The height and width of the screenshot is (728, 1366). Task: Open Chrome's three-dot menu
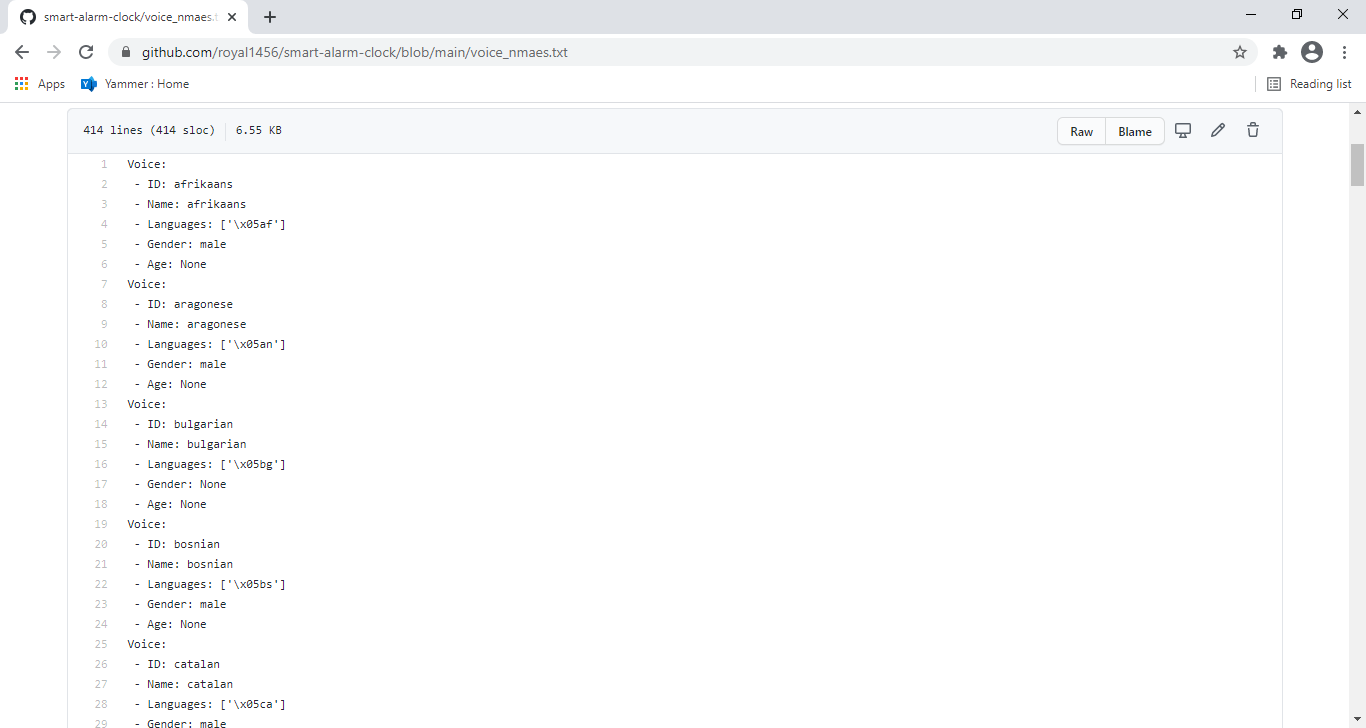coord(1343,52)
